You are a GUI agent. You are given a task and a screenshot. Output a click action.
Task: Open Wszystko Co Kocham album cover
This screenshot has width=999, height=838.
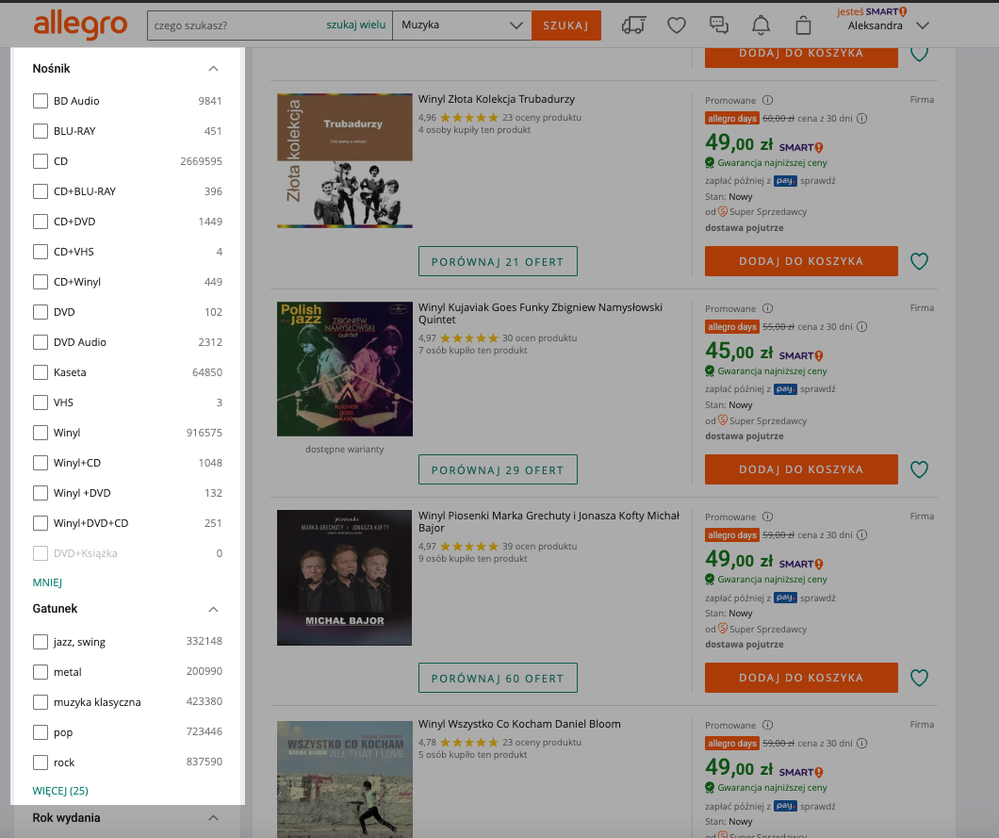tap(345, 779)
